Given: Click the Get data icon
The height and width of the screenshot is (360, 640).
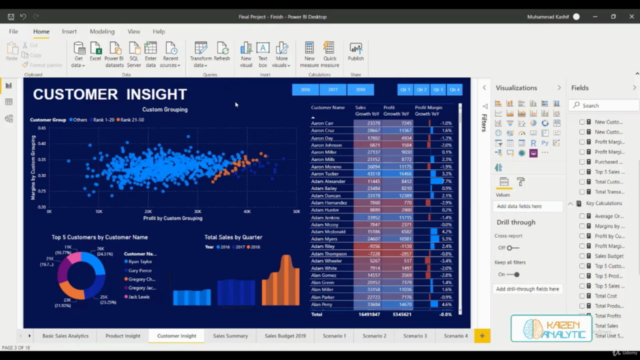Looking at the screenshot, I should (79, 49).
